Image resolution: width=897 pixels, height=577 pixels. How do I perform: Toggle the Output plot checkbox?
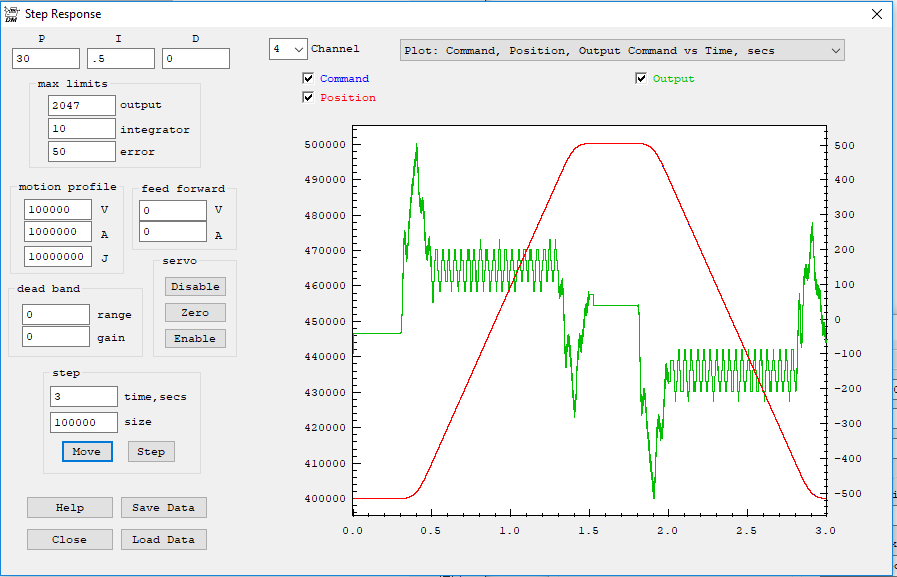(x=641, y=79)
